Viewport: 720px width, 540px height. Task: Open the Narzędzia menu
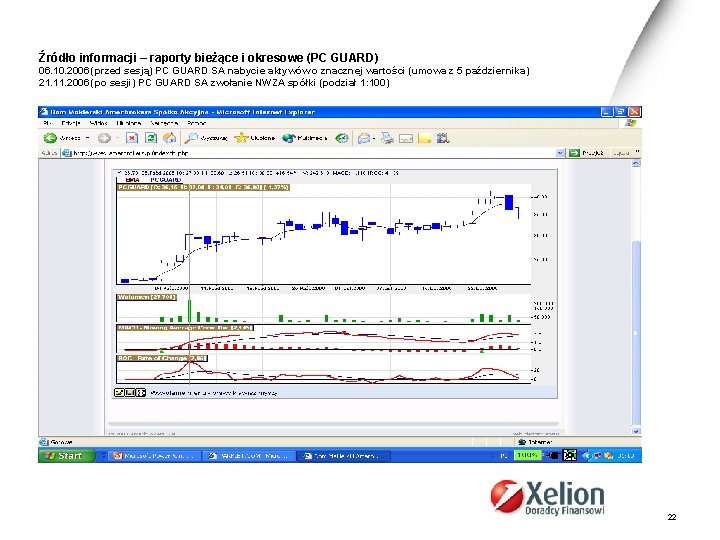tap(164, 123)
